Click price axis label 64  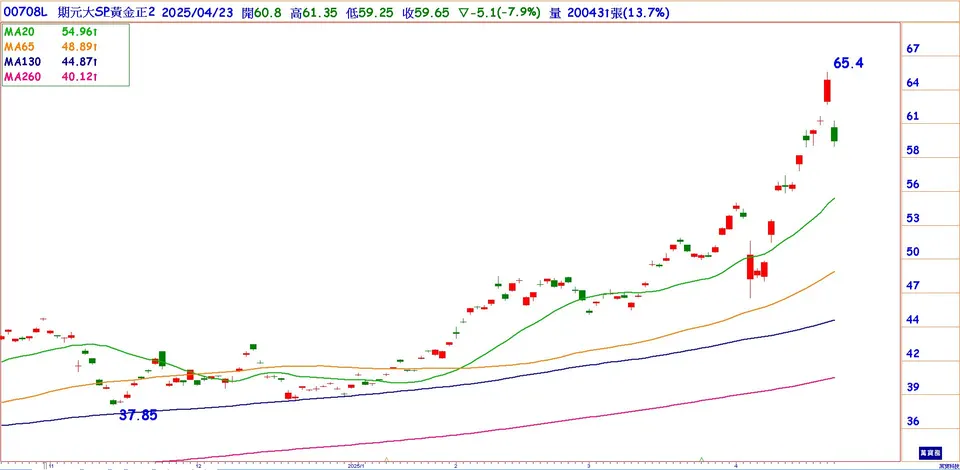[913, 83]
